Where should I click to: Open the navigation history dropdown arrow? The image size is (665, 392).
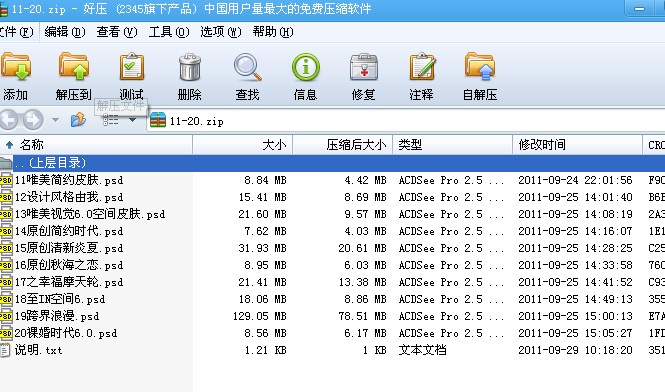(x=56, y=120)
